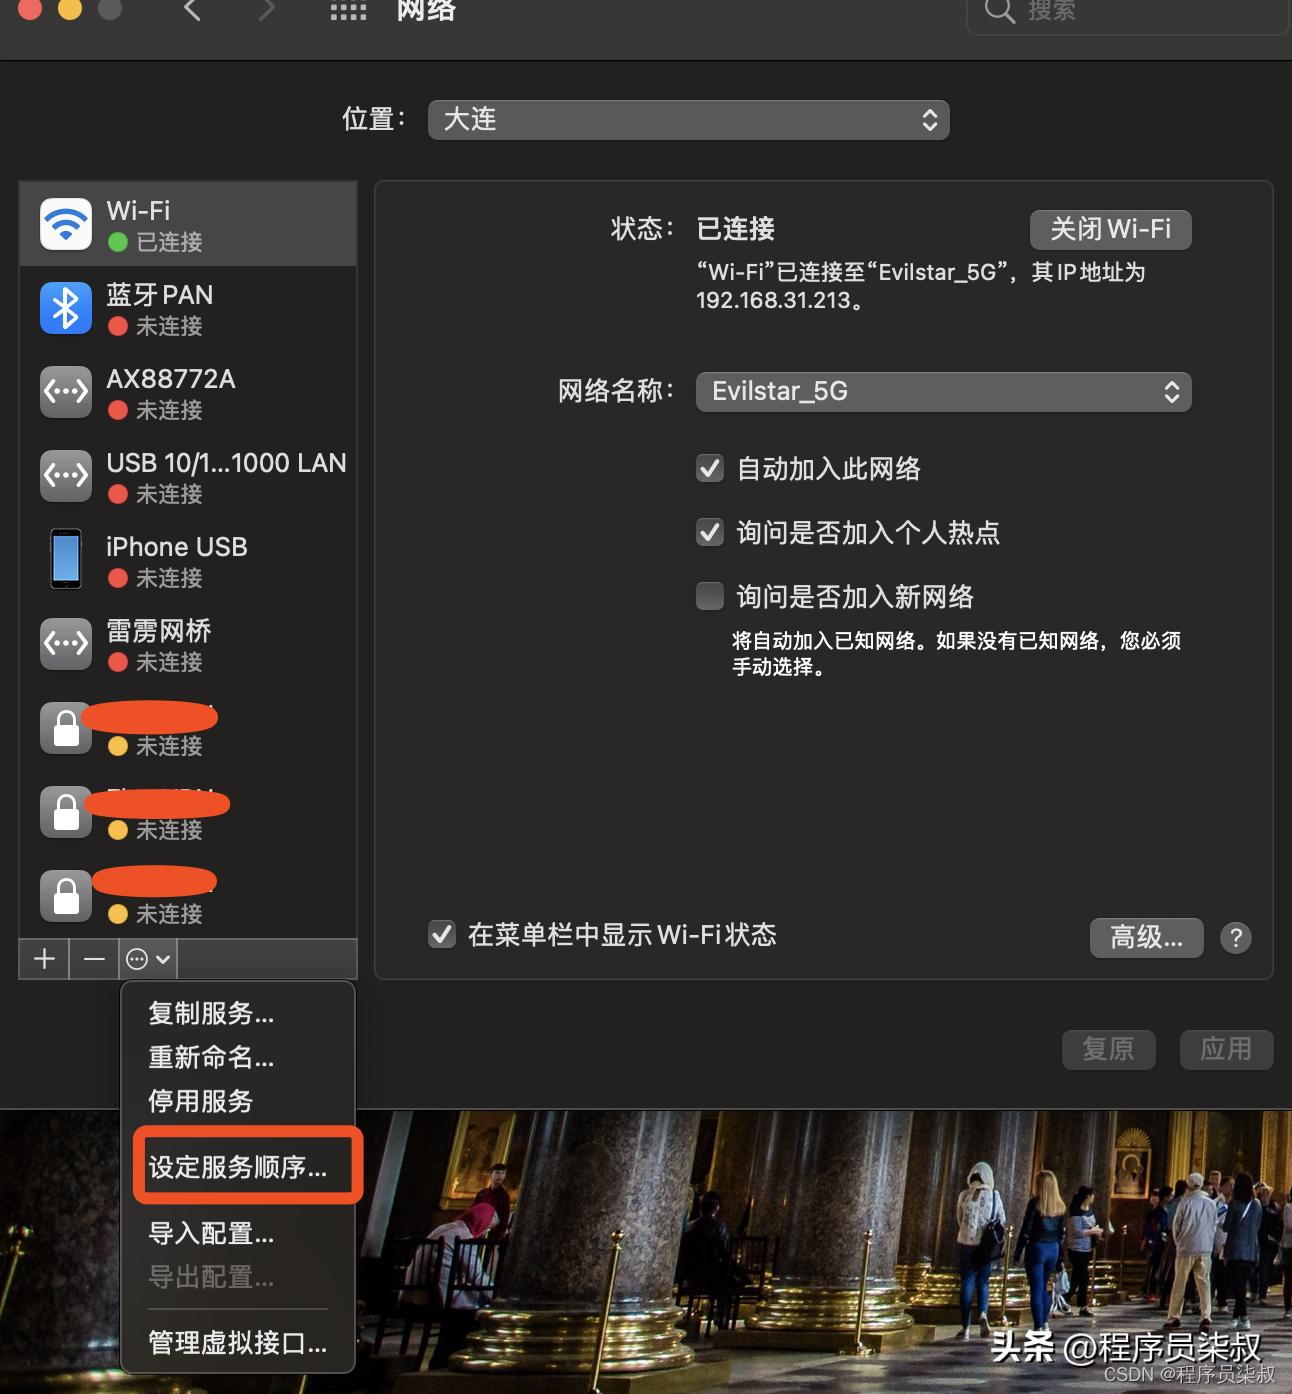Viewport: 1292px width, 1394px height.
Task: Remove selected service using the minus icon
Action: coord(94,958)
